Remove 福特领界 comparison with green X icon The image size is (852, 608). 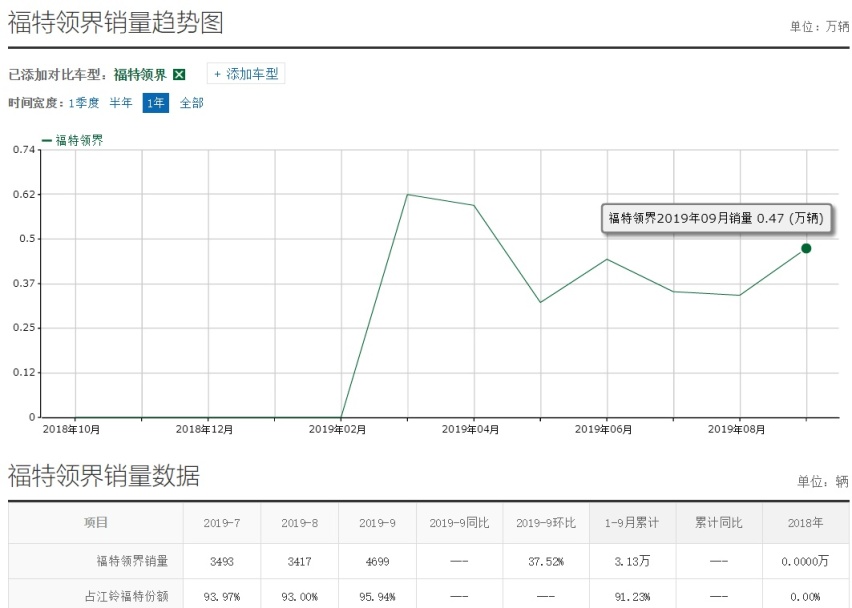coord(179,74)
